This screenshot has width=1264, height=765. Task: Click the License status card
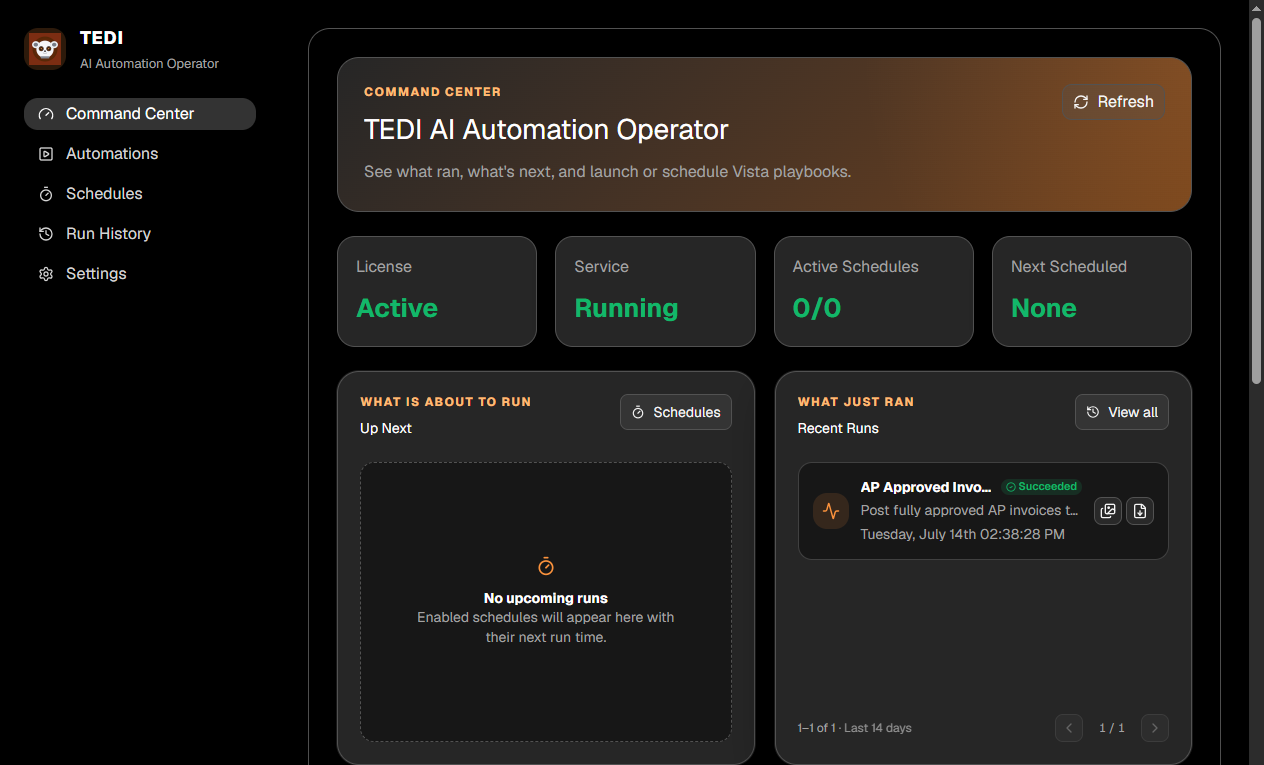[437, 291]
